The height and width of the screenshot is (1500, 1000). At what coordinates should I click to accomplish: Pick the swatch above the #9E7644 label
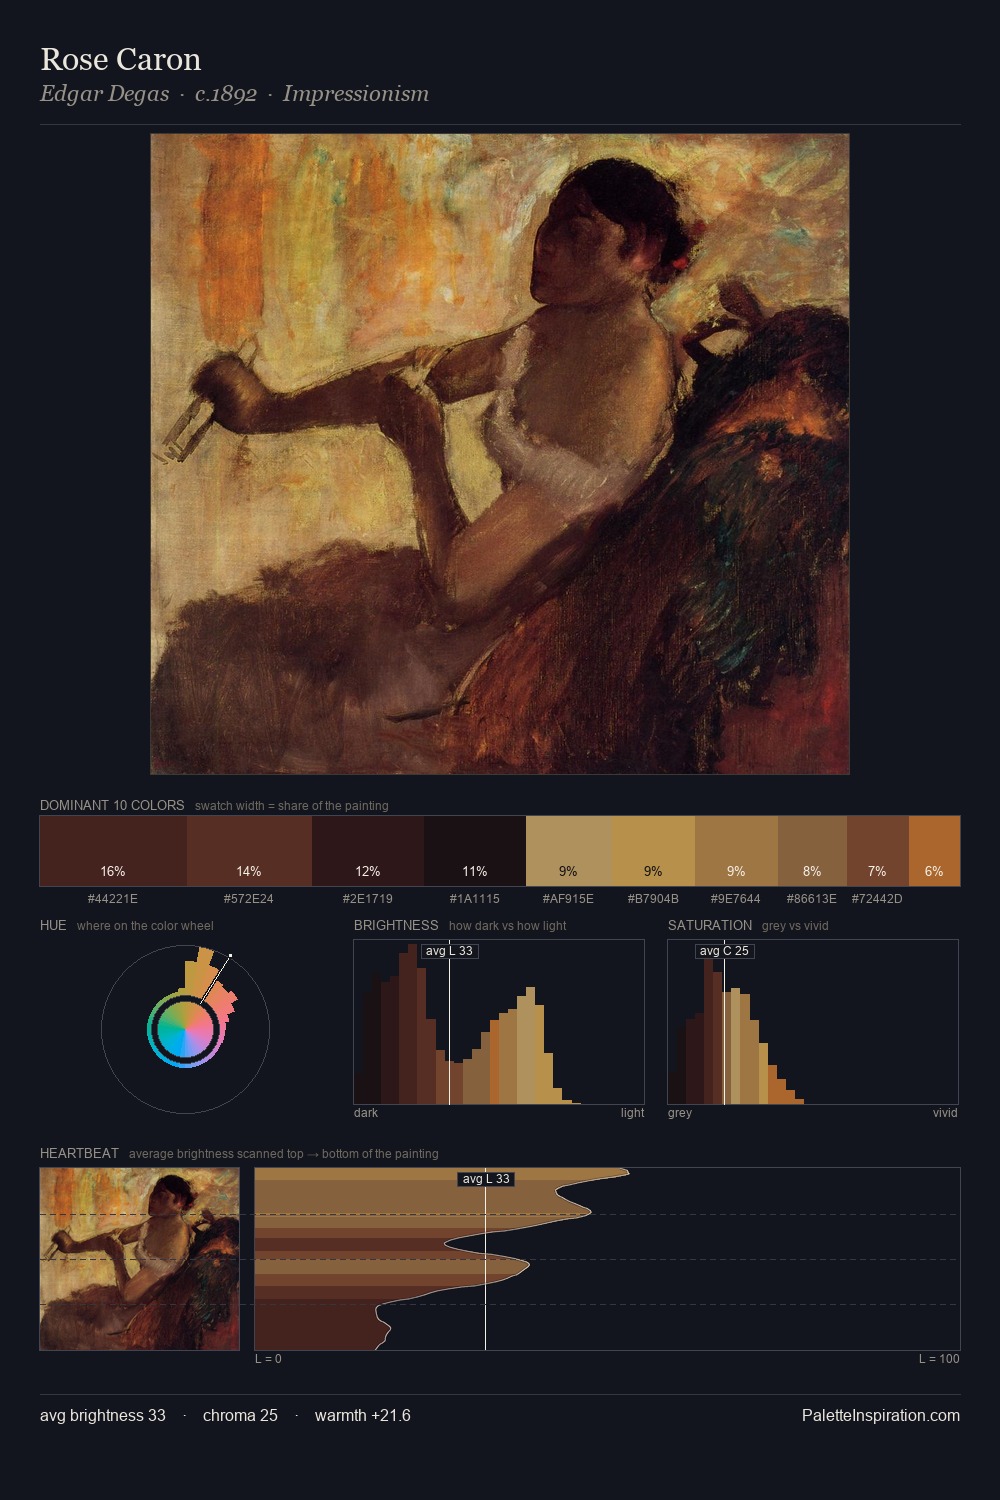coord(736,851)
